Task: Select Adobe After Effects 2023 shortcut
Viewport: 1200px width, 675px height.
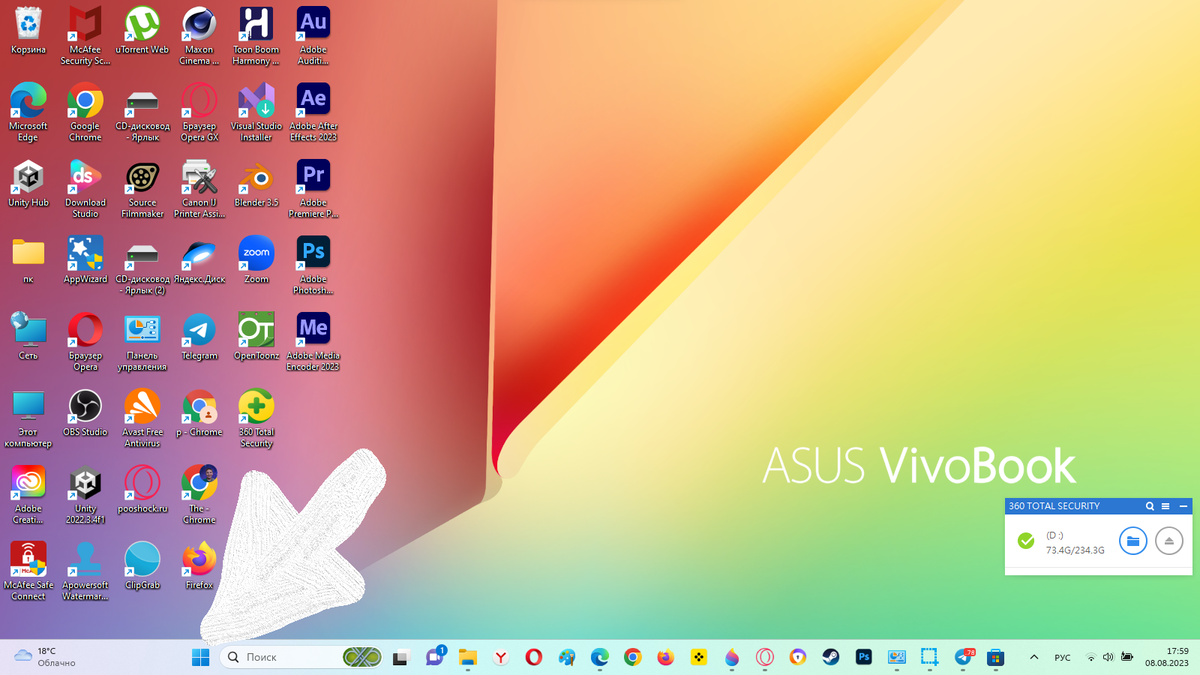Action: [x=313, y=111]
